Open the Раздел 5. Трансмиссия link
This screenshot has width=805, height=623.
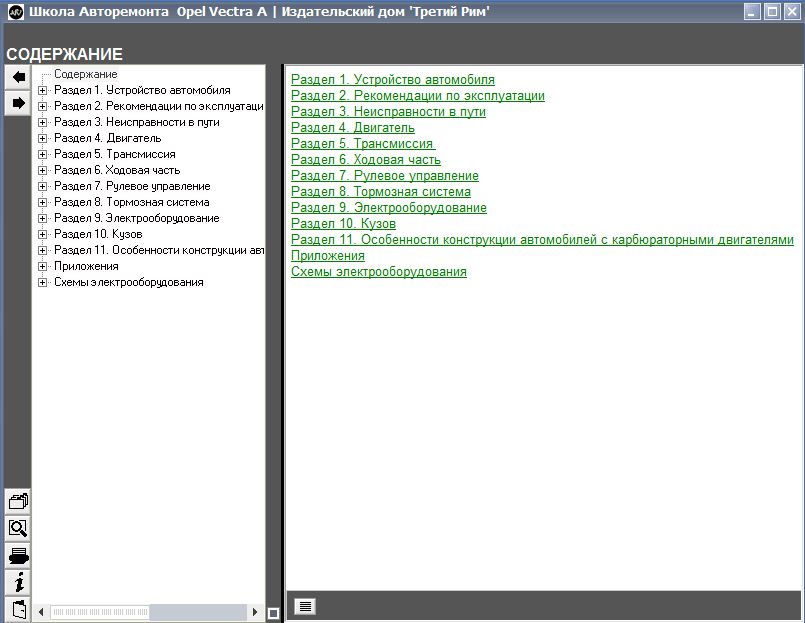pos(363,144)
